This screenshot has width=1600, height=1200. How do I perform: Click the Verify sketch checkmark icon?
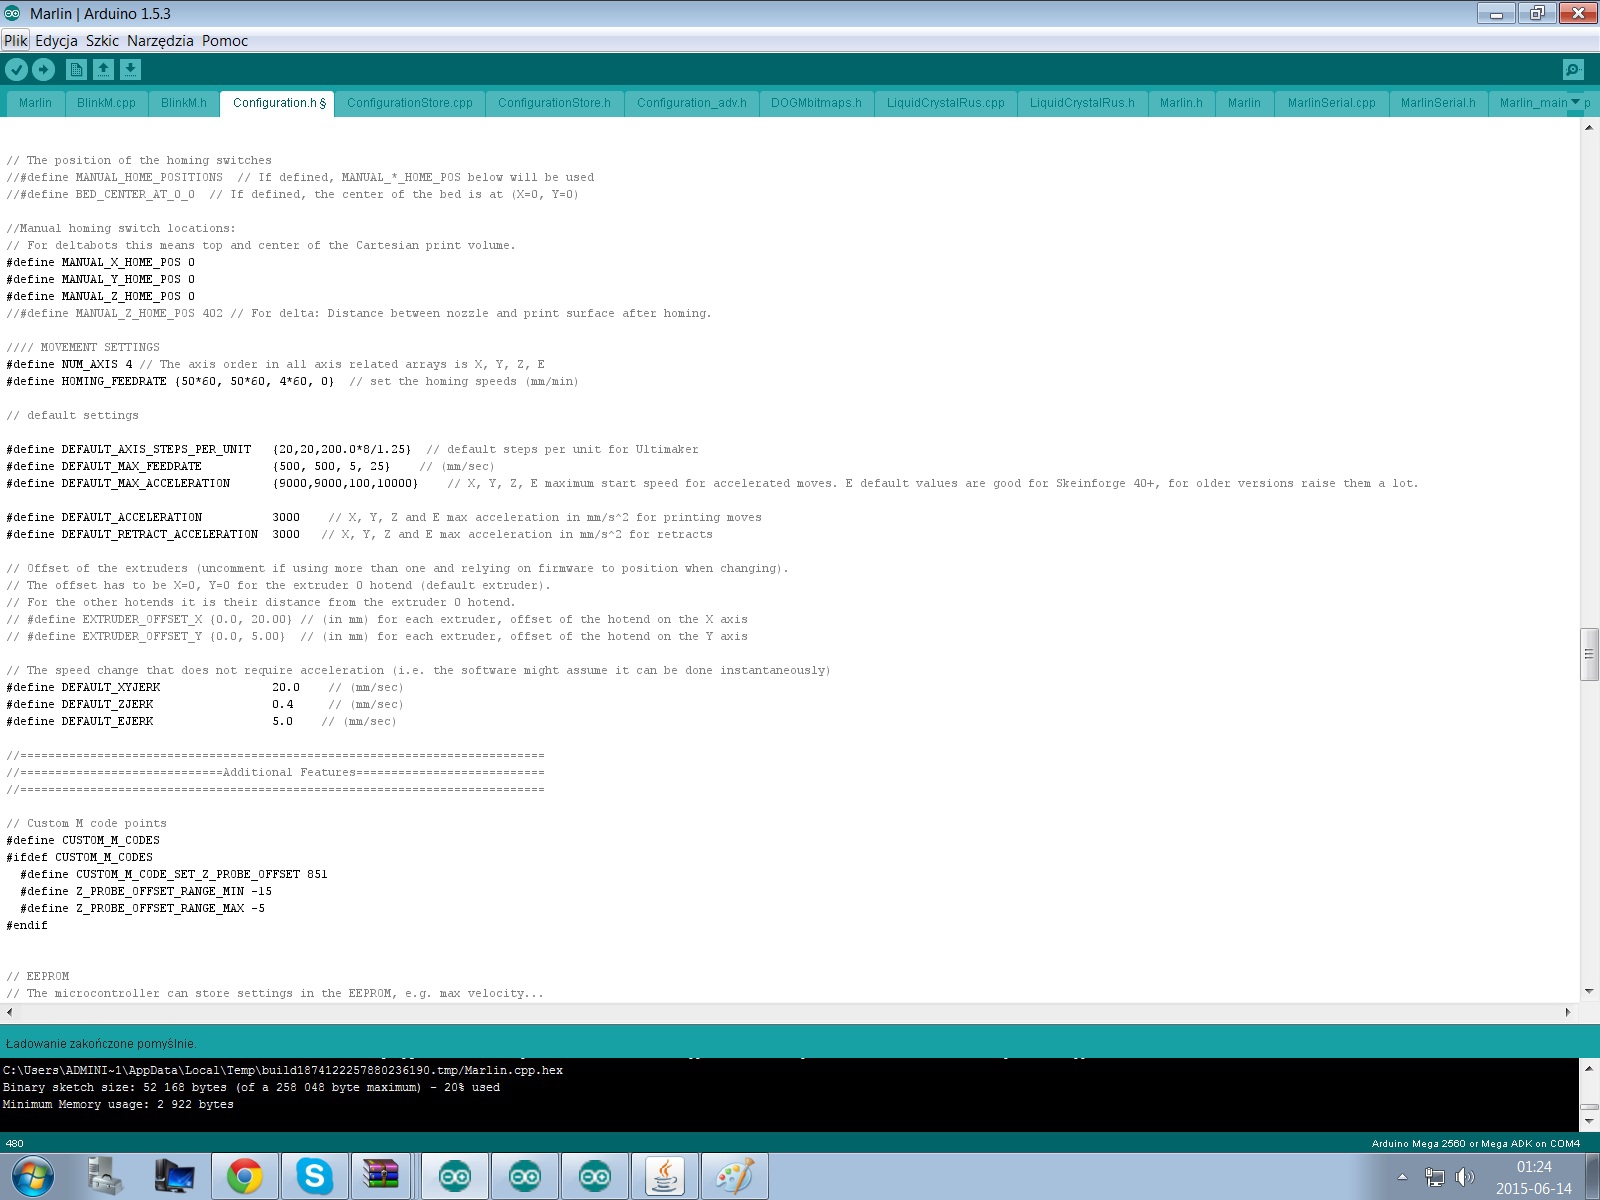[x=17, y=69]
